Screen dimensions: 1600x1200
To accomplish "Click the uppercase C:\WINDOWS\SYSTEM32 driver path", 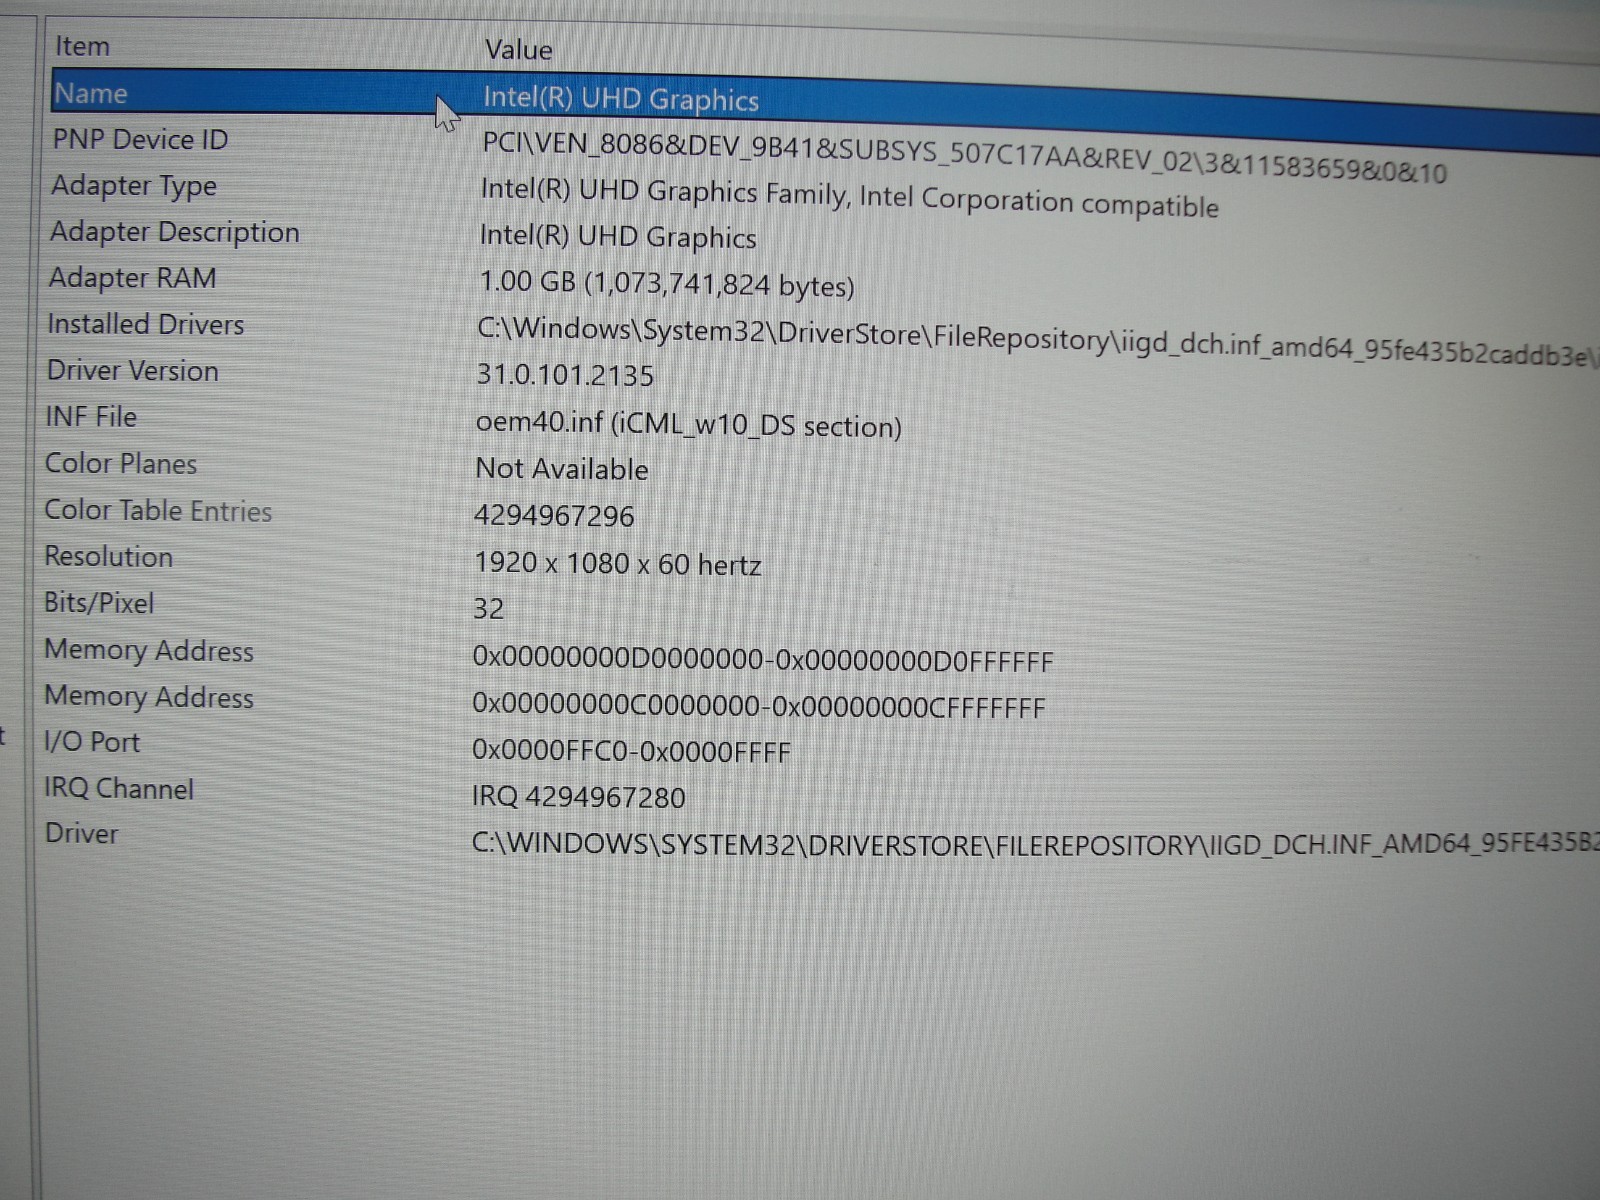I will pos(1035,844).
